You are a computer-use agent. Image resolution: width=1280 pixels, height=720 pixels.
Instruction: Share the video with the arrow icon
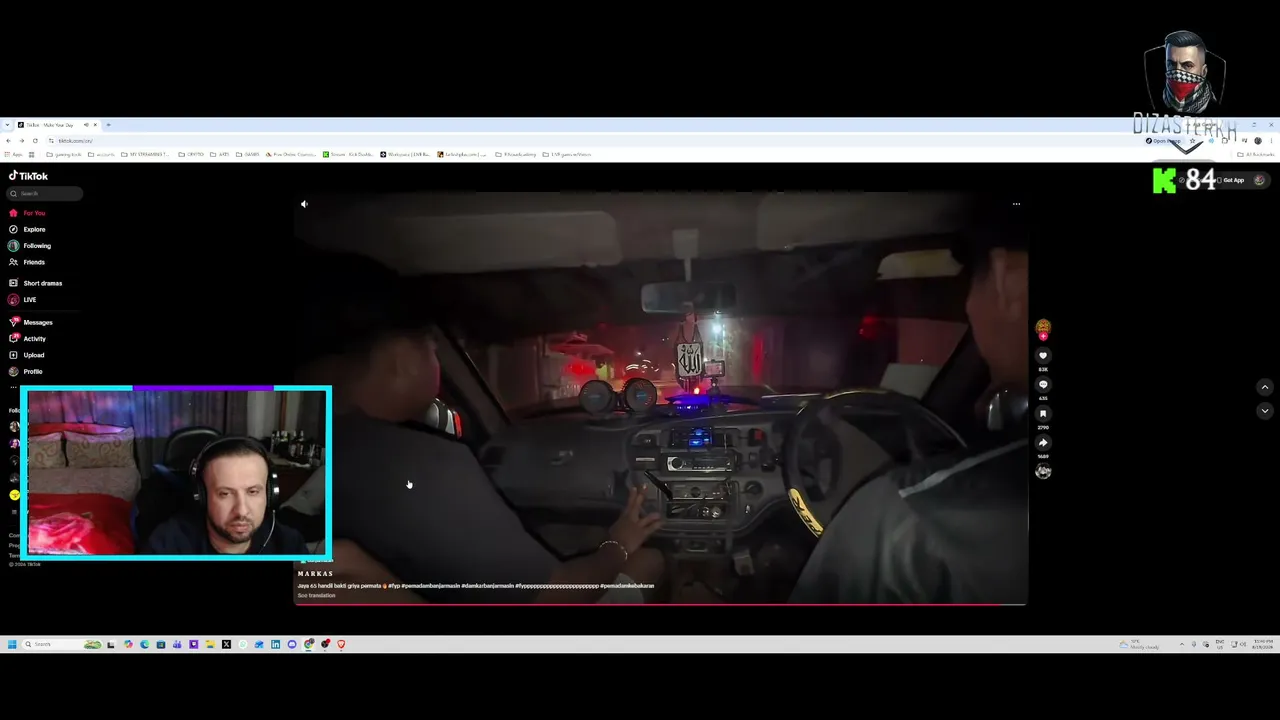pyautogui.click(x=1043, y=443)
